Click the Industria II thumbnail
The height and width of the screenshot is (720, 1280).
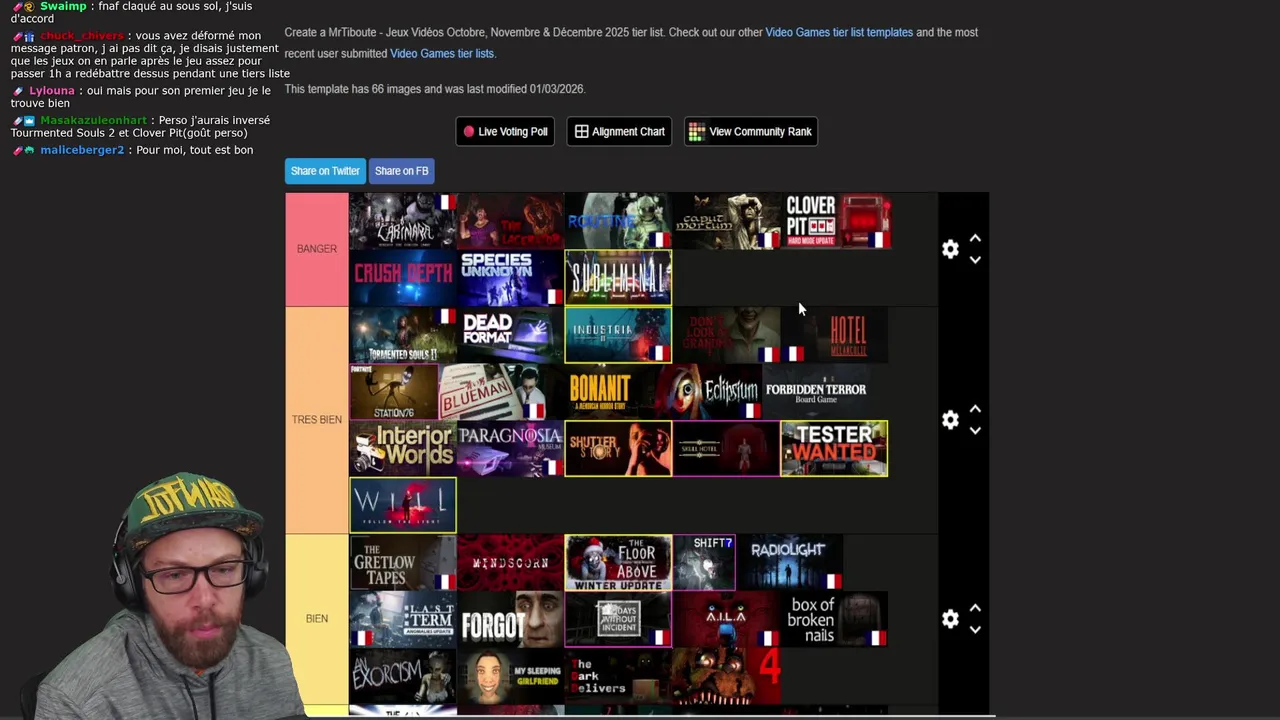pos(618,335)
